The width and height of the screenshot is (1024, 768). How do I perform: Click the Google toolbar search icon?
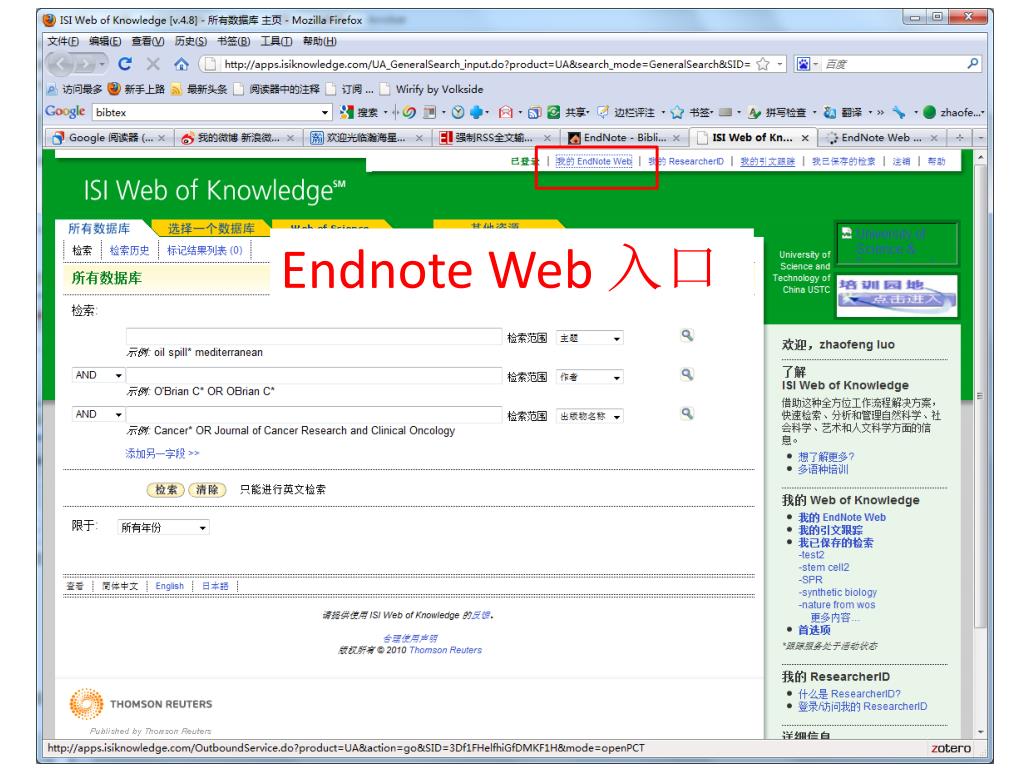click(x=347, y=112)
